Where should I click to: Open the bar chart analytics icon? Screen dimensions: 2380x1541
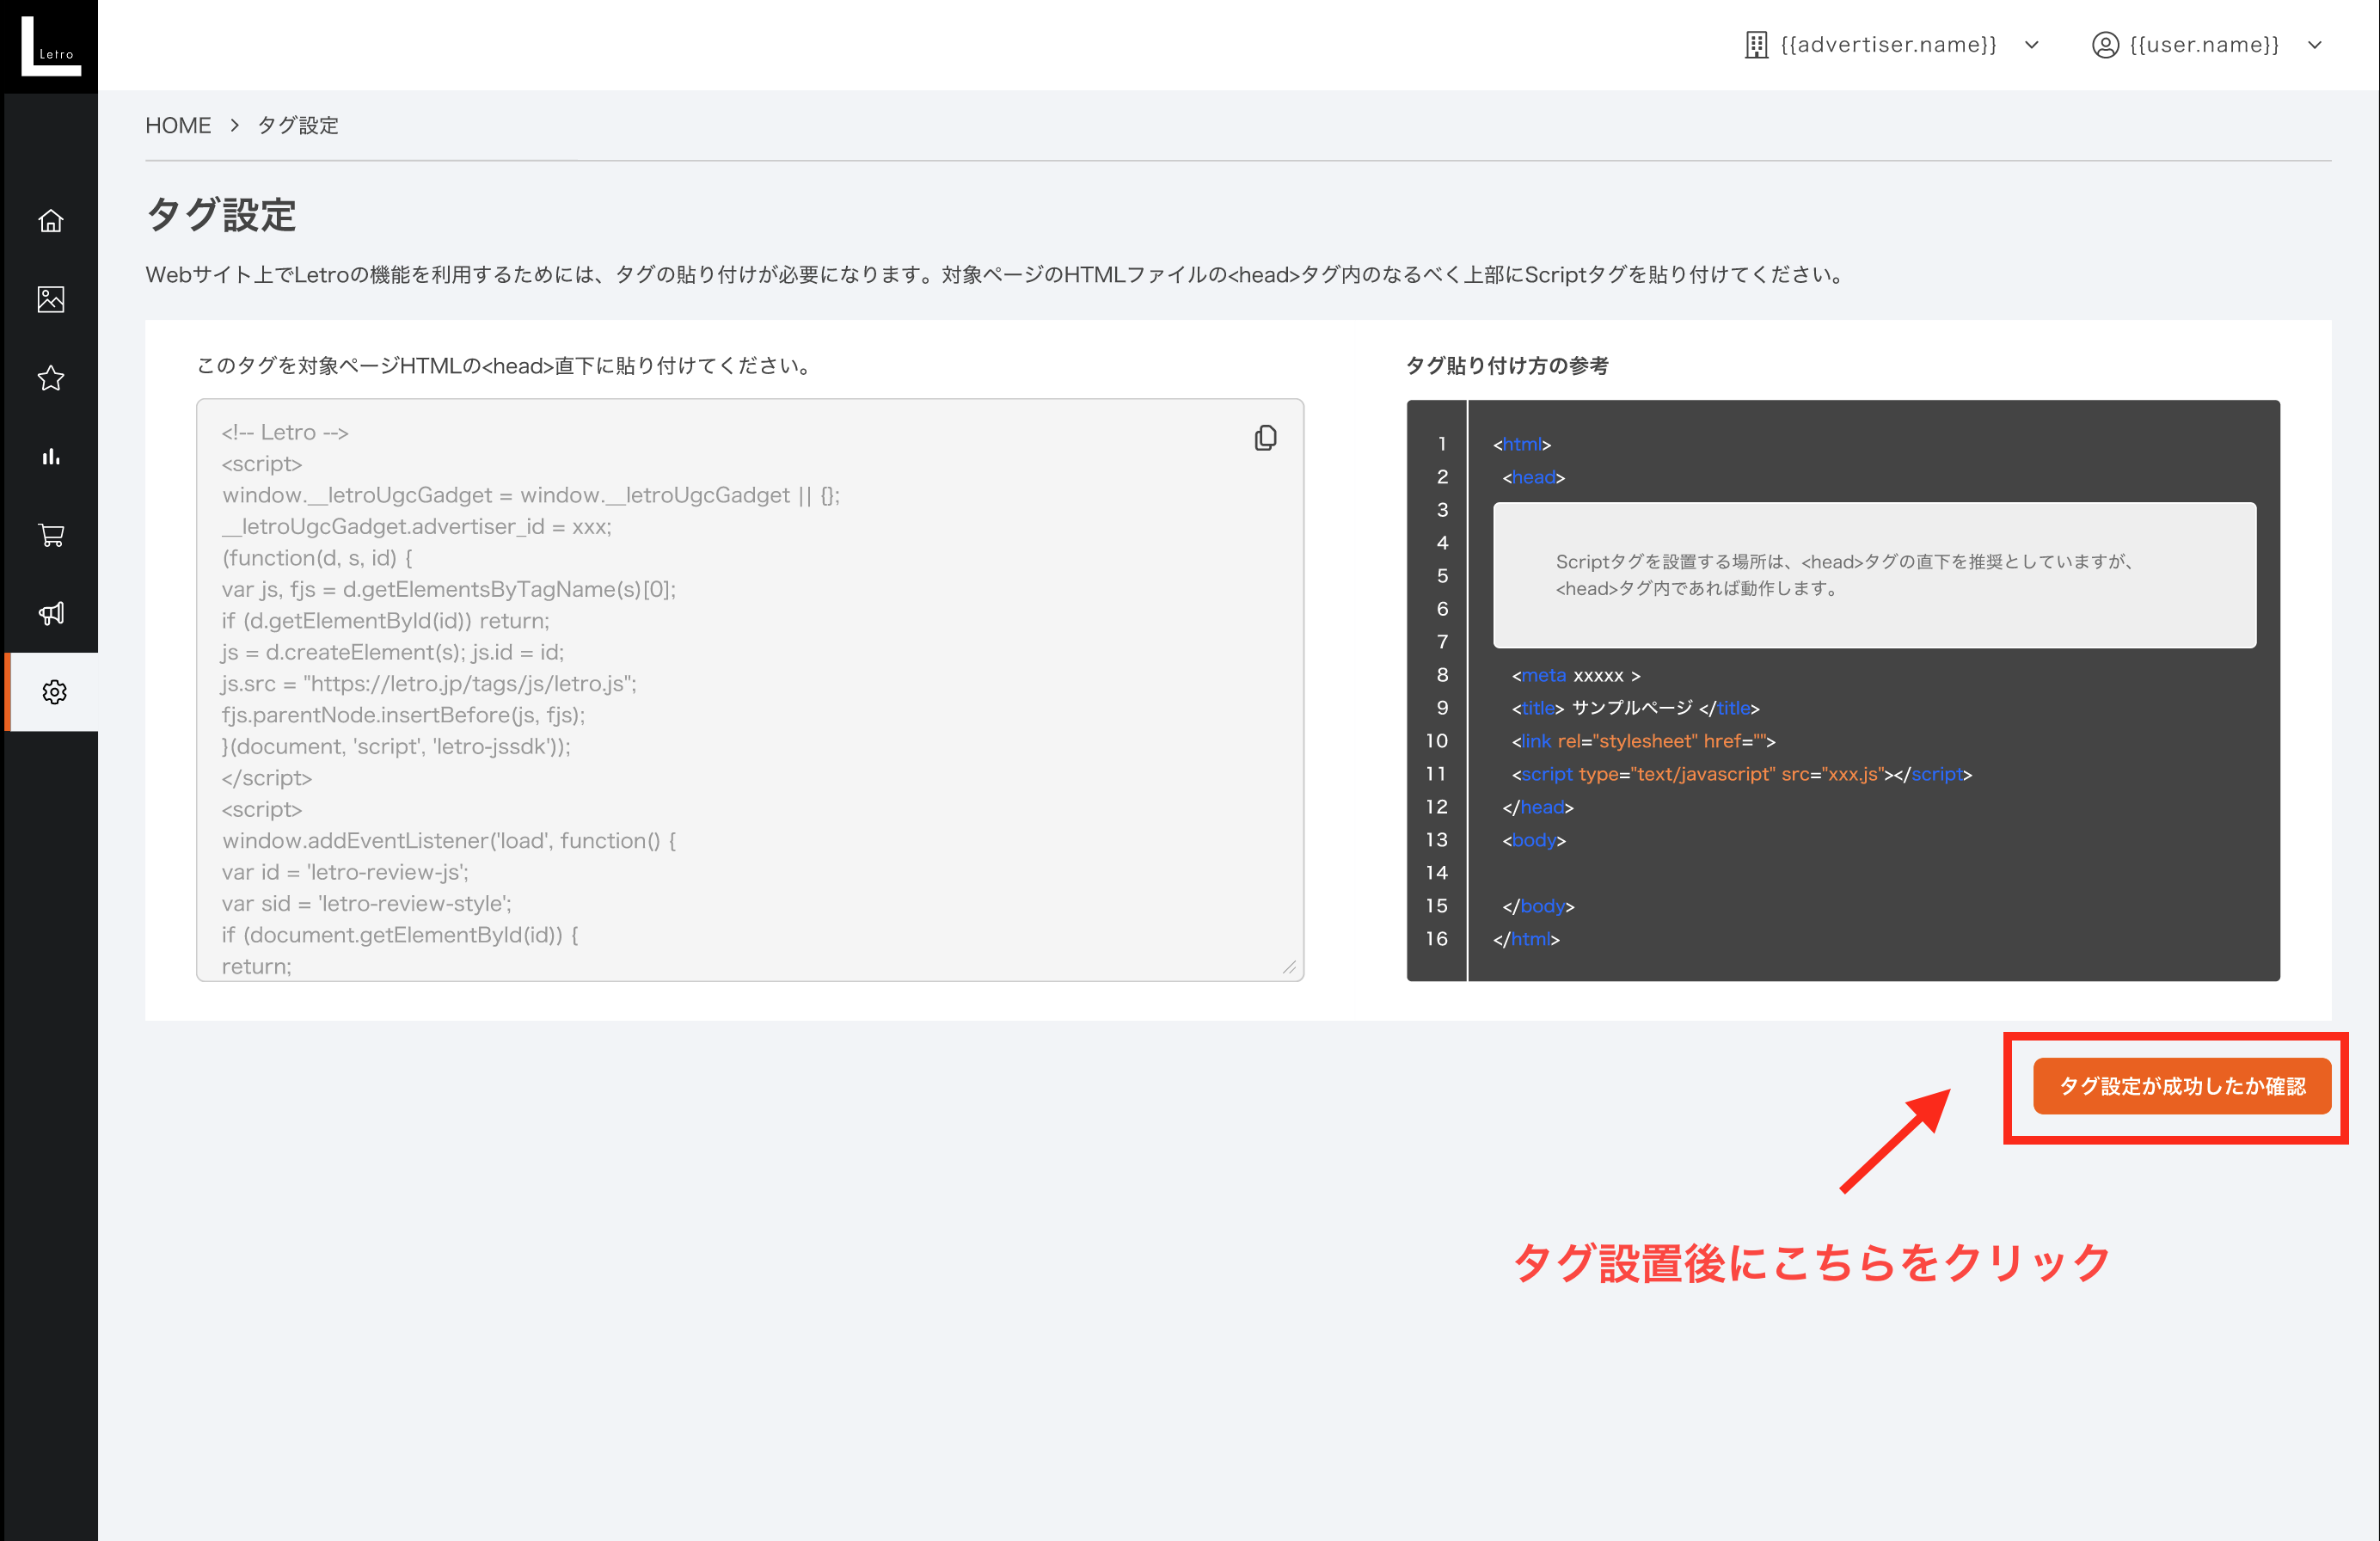point(51,457)
